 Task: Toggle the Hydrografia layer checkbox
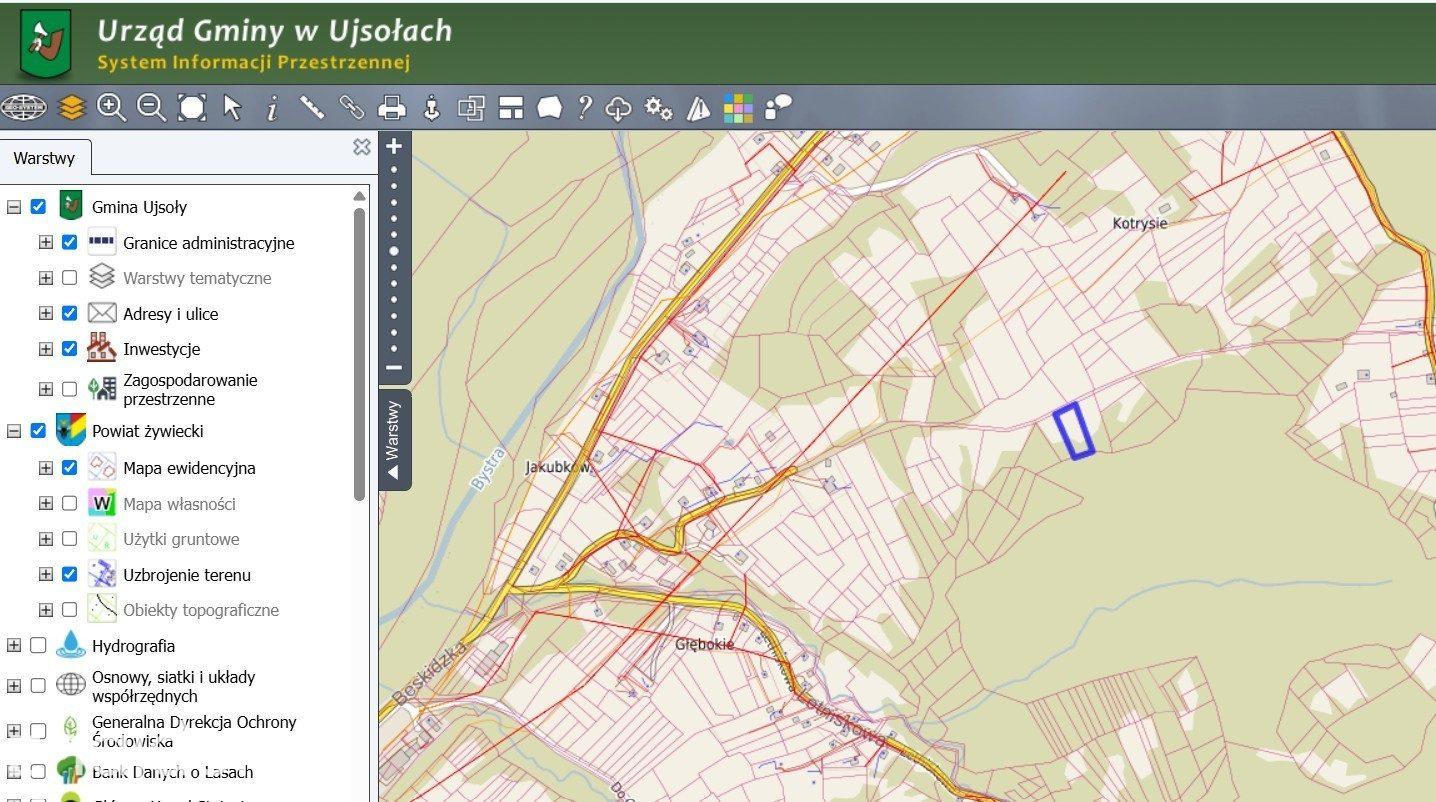(38, 646)
